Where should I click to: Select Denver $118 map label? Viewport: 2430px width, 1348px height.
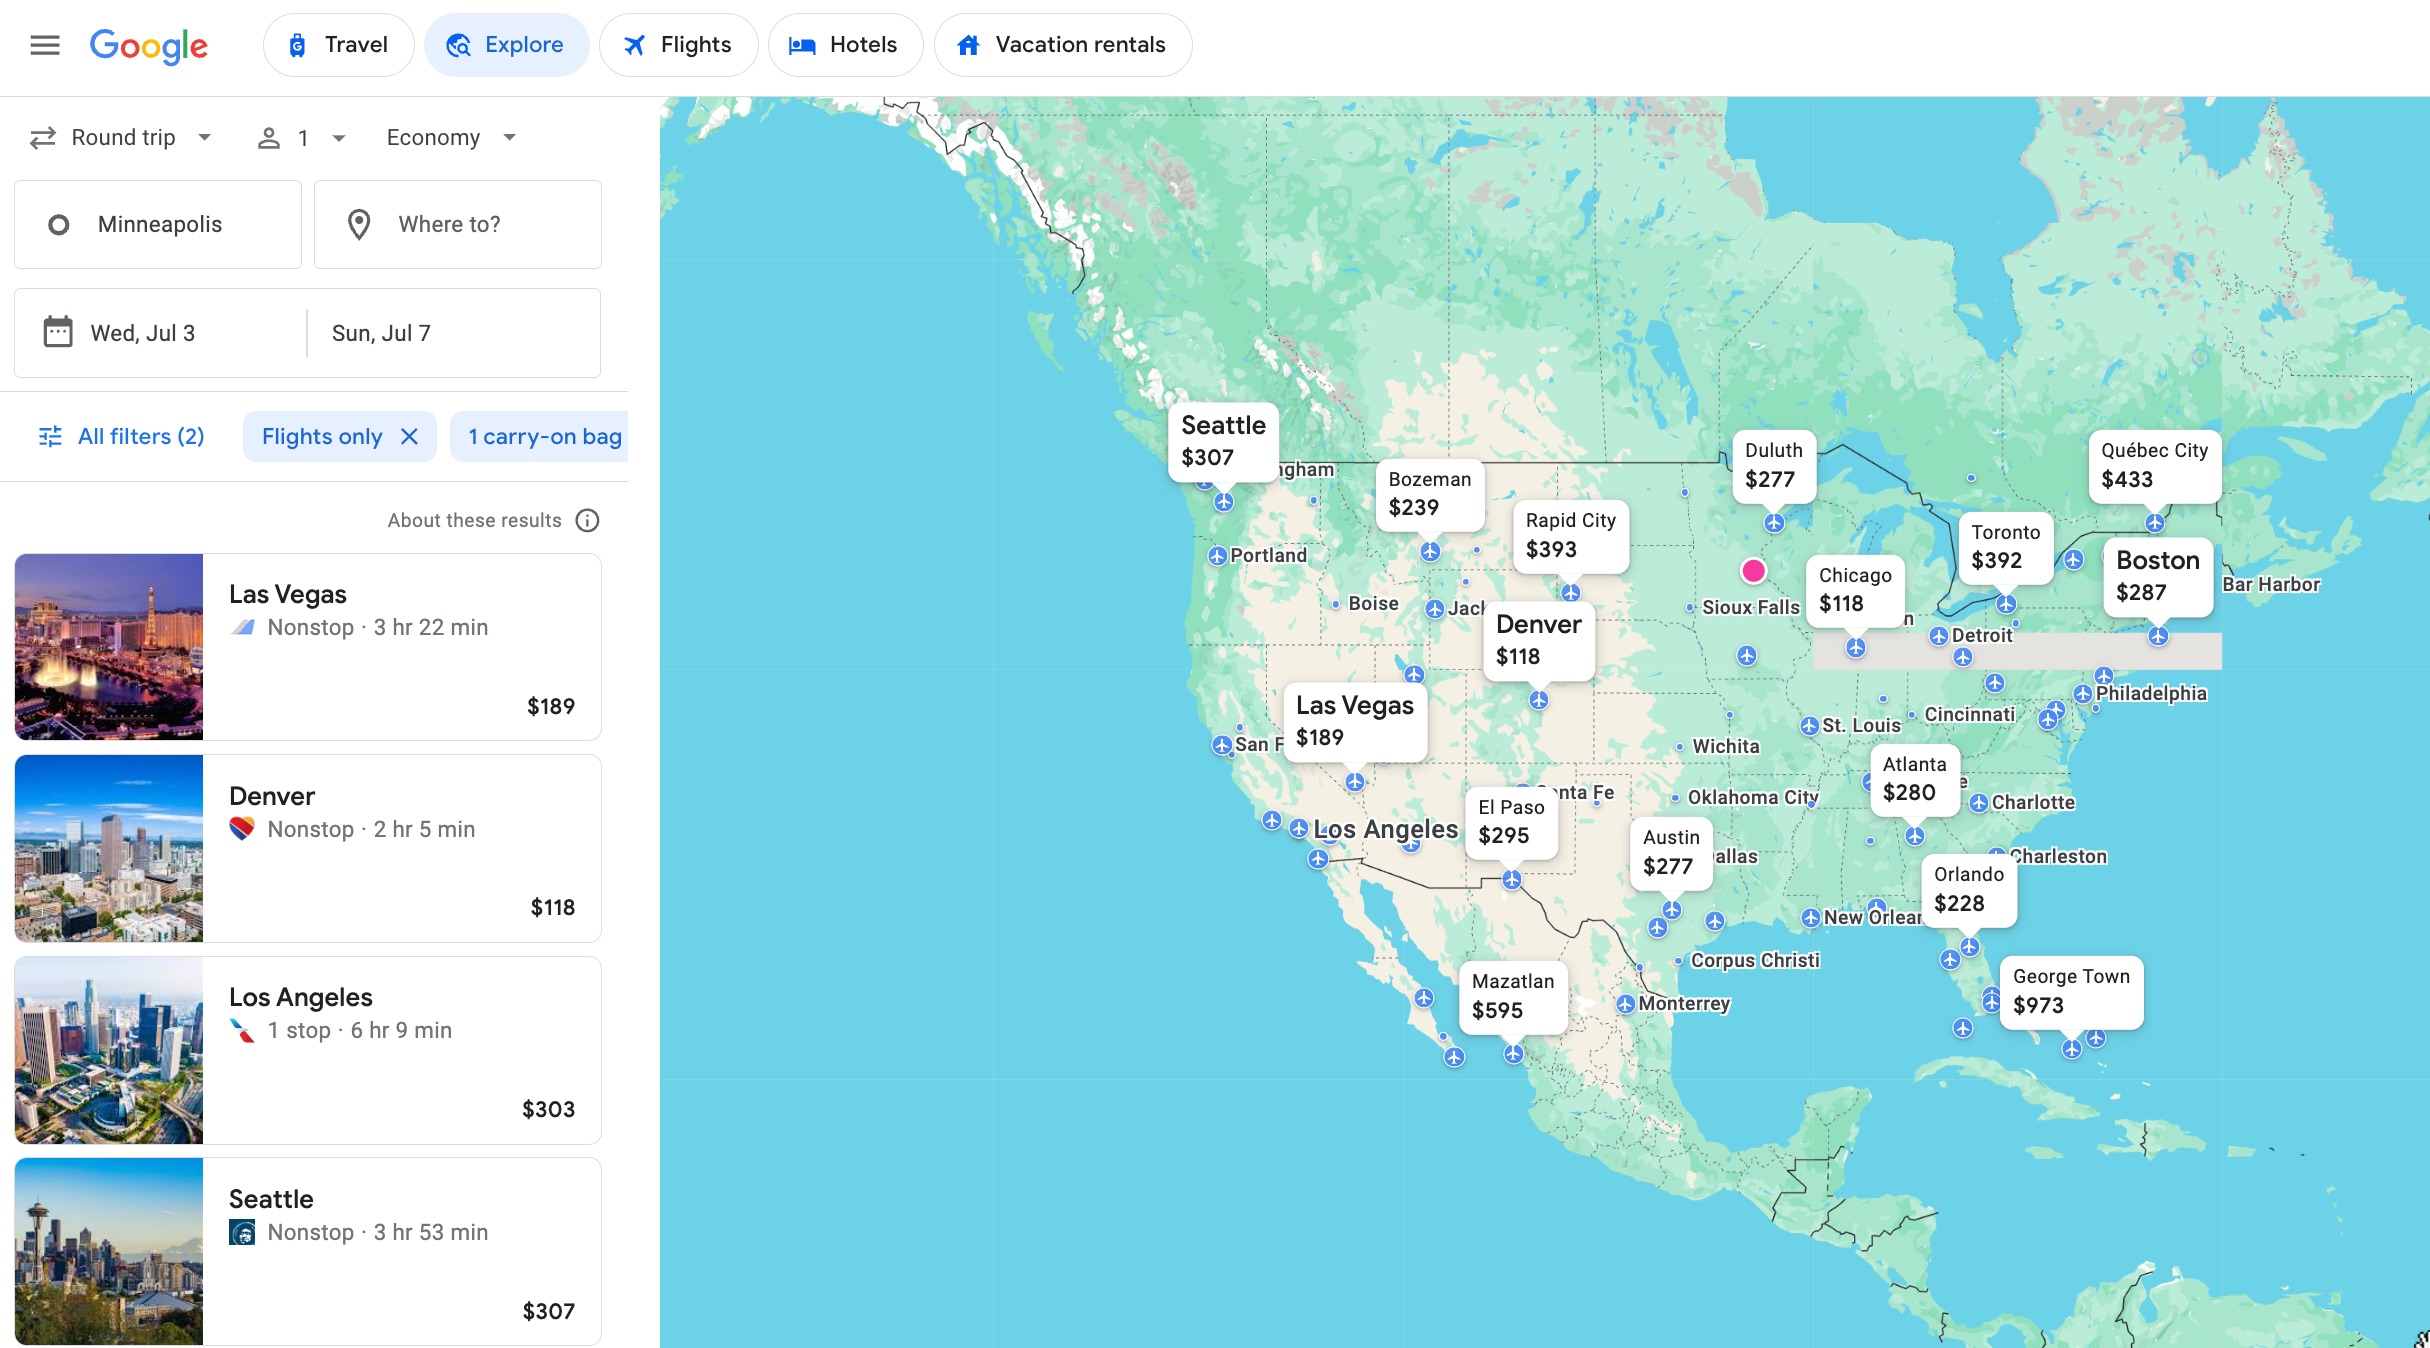click(x=1538, y=640)
